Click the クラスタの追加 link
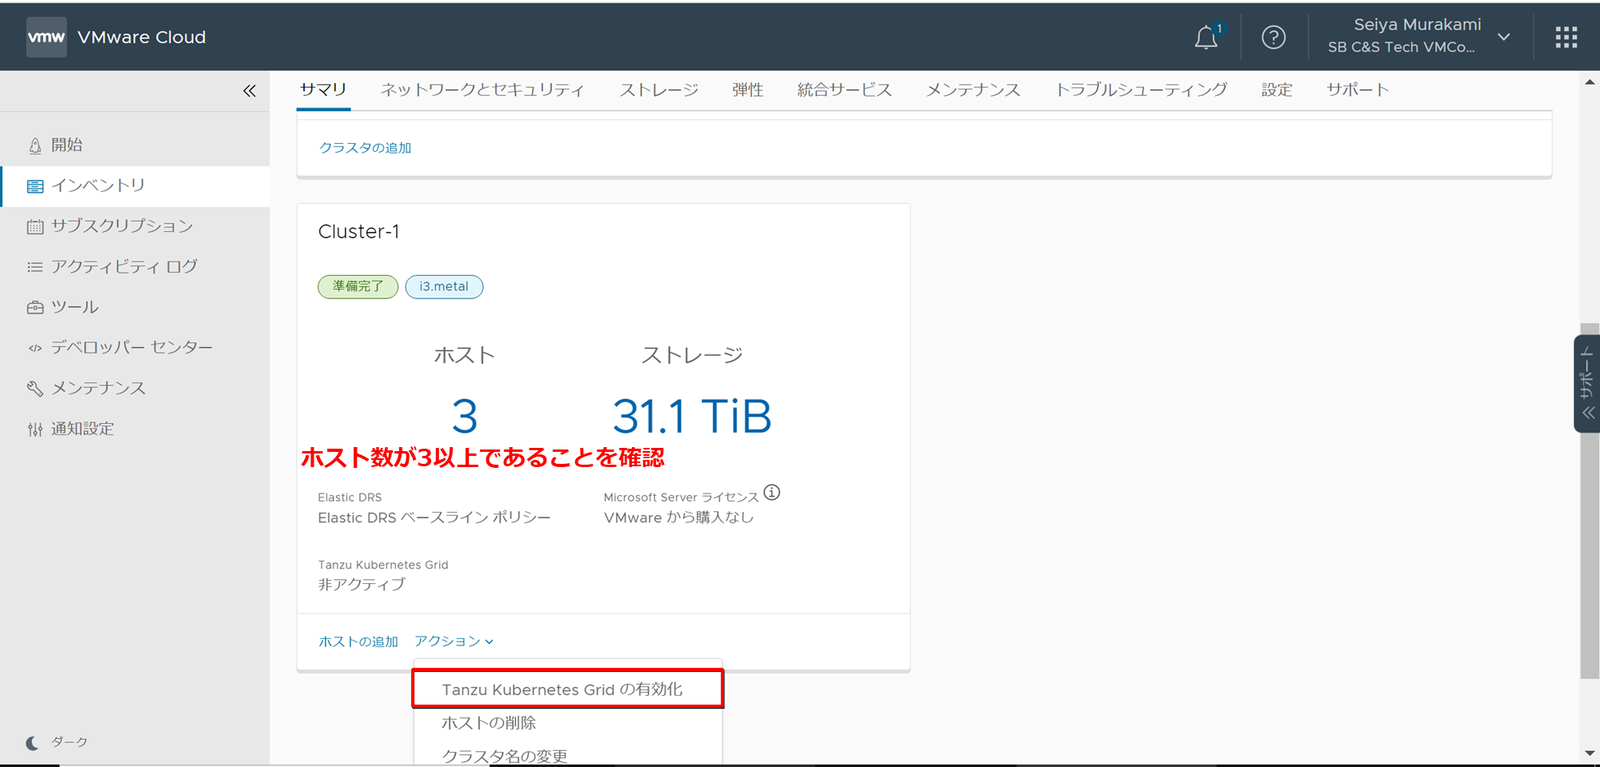This screenshot has width=1600, height=767. point(365,147)
